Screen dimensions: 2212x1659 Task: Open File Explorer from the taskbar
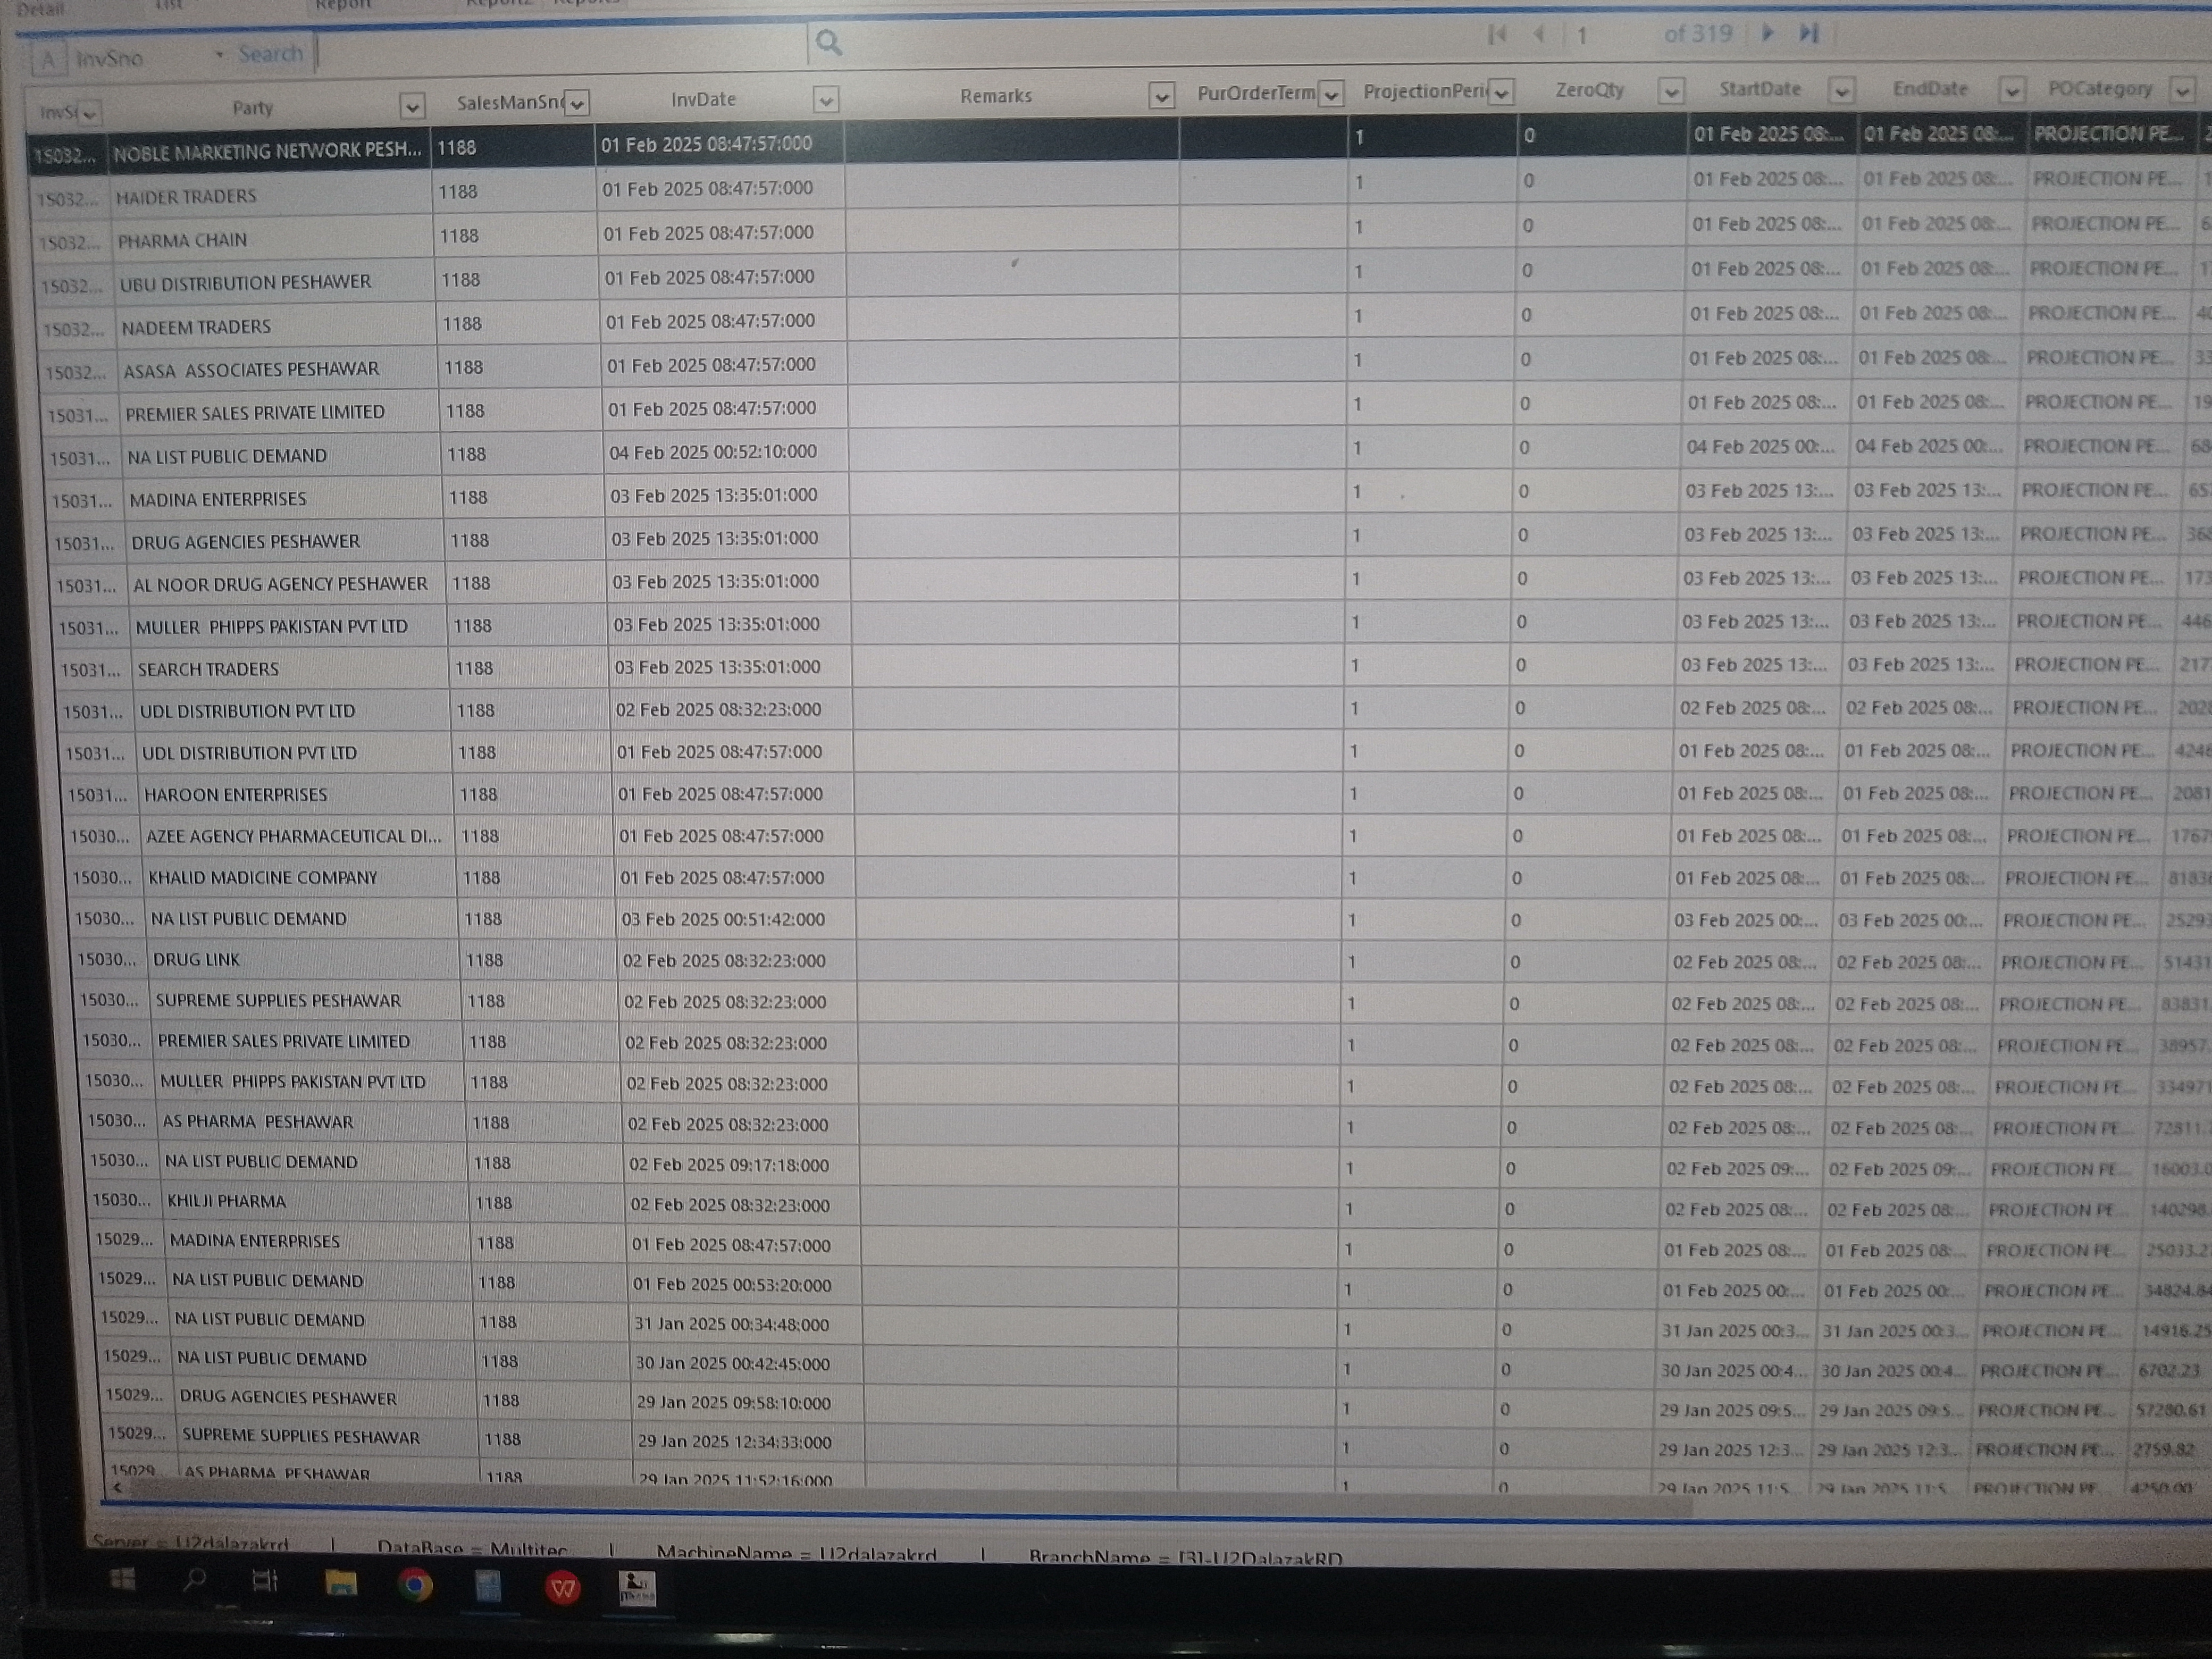tap(340, 1583)
